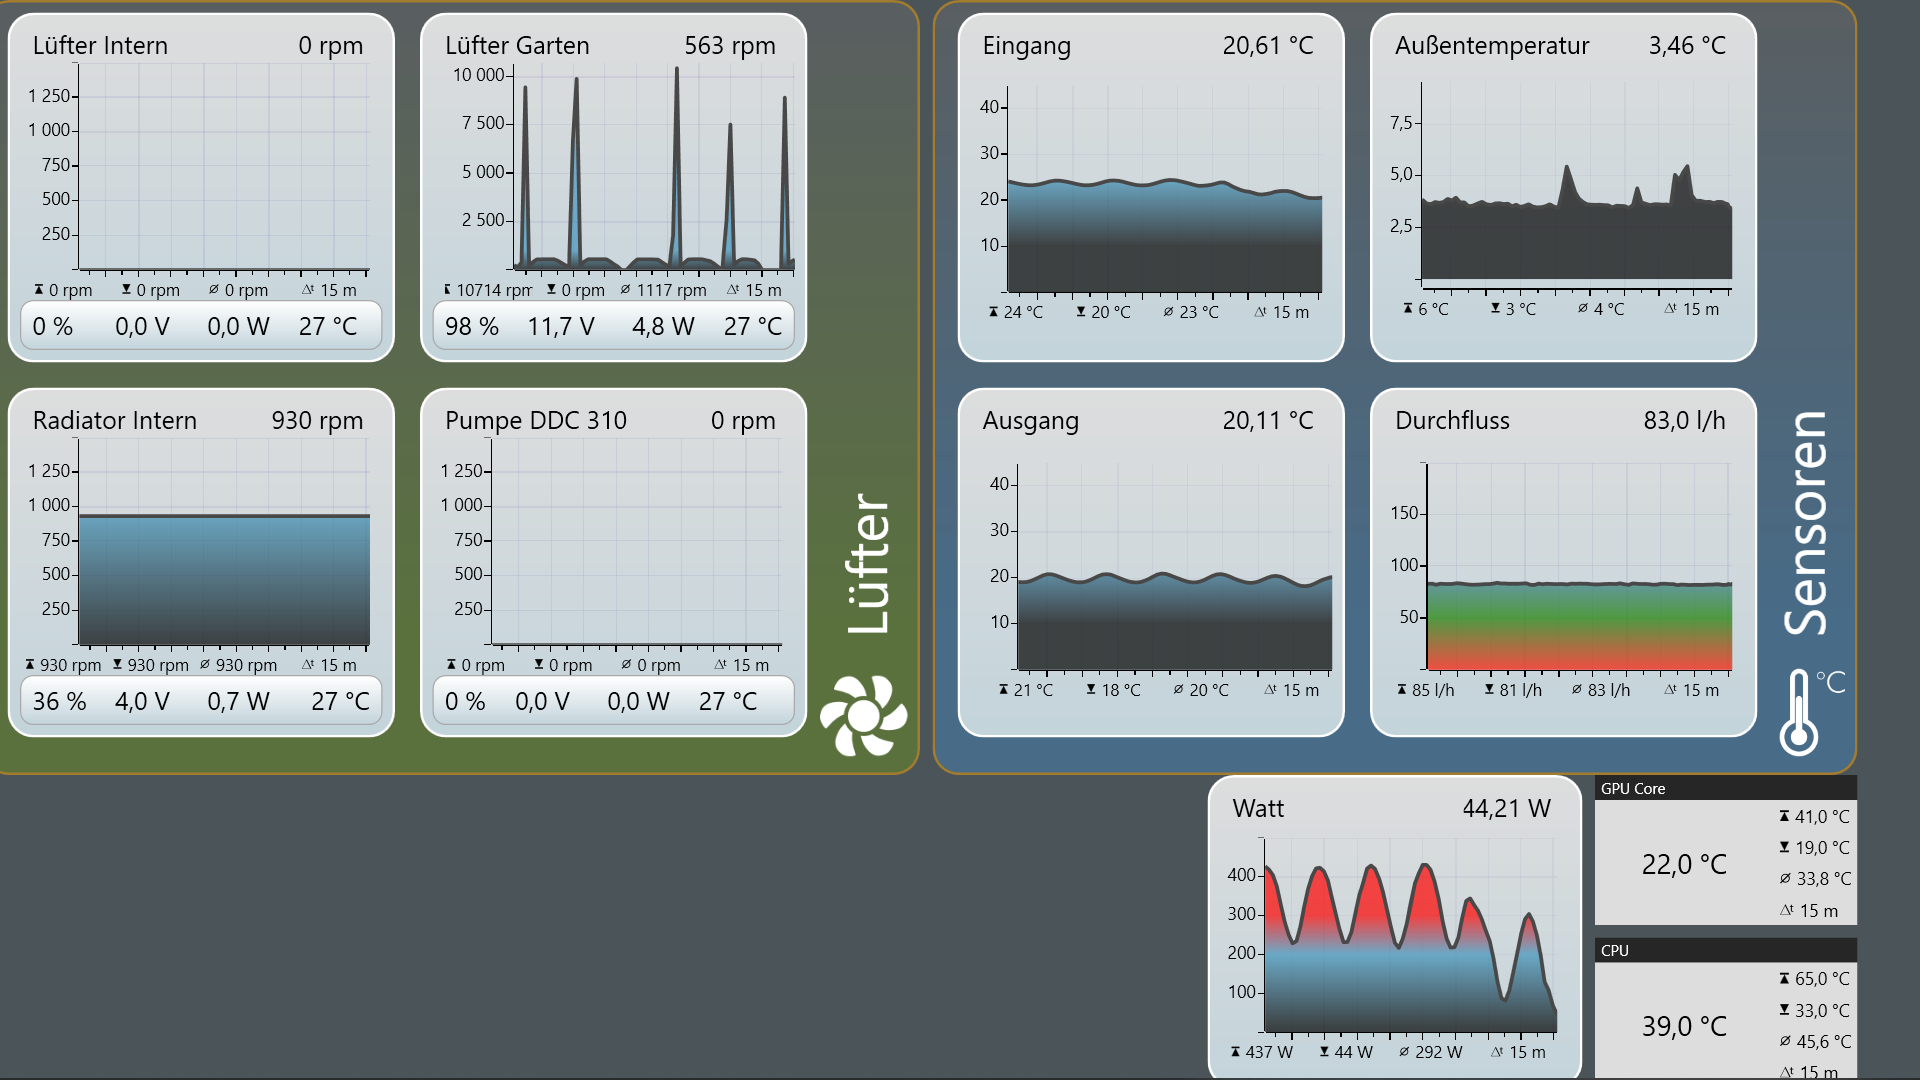The height and width of the screenshot is (1080, 1920).
Task: Click the Radiator Intern 930 rpm value
Action: (x=317, y=421)
